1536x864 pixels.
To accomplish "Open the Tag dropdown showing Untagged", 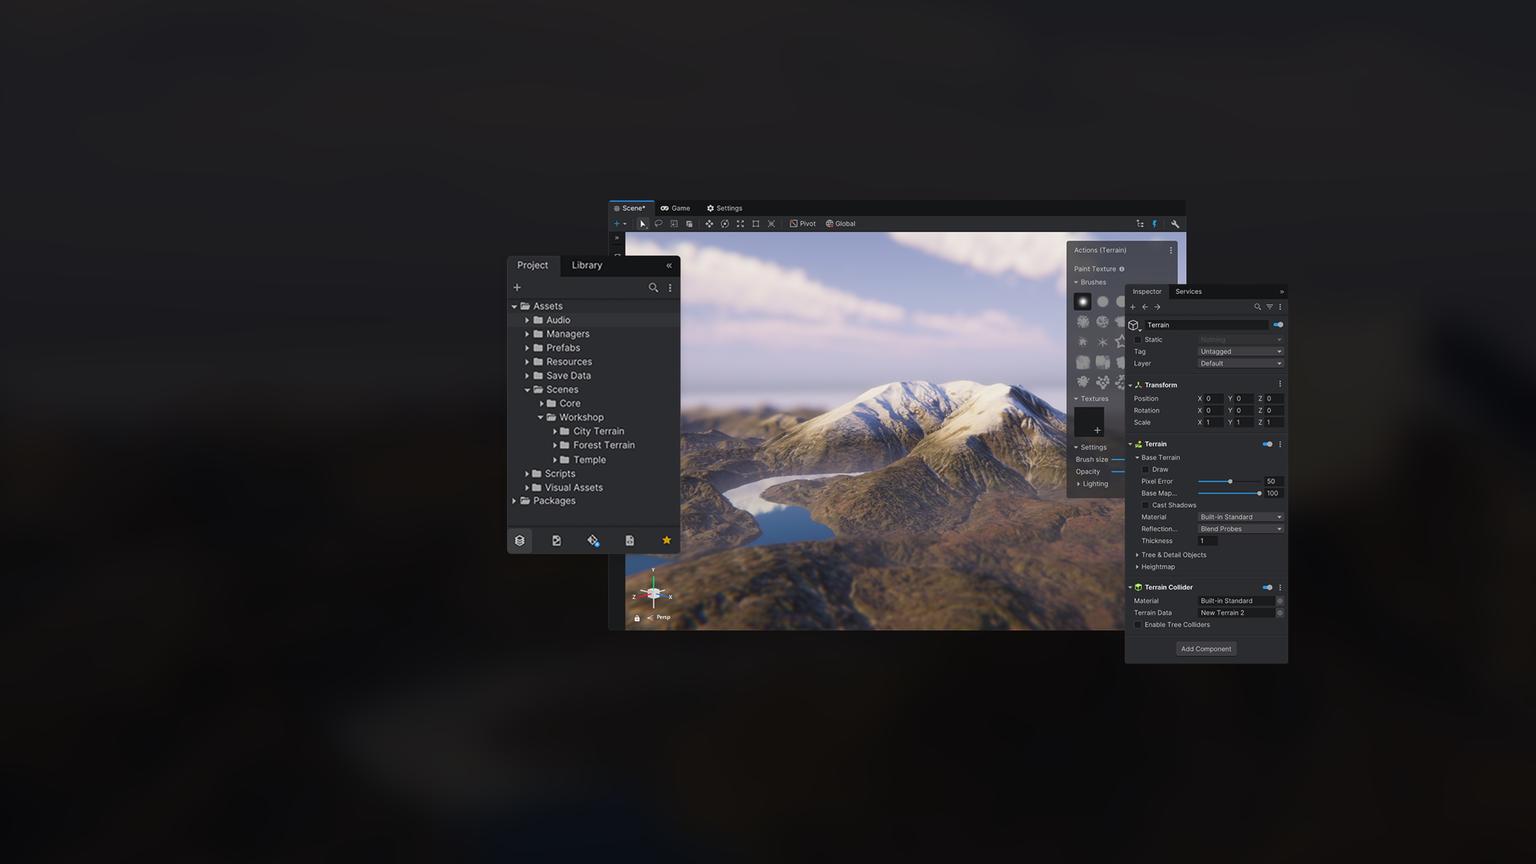I will pos(1240,352).
